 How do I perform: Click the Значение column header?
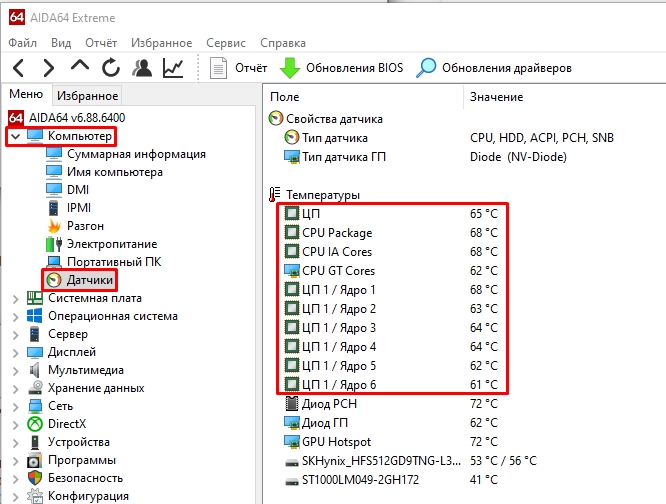tap(496, 96)
